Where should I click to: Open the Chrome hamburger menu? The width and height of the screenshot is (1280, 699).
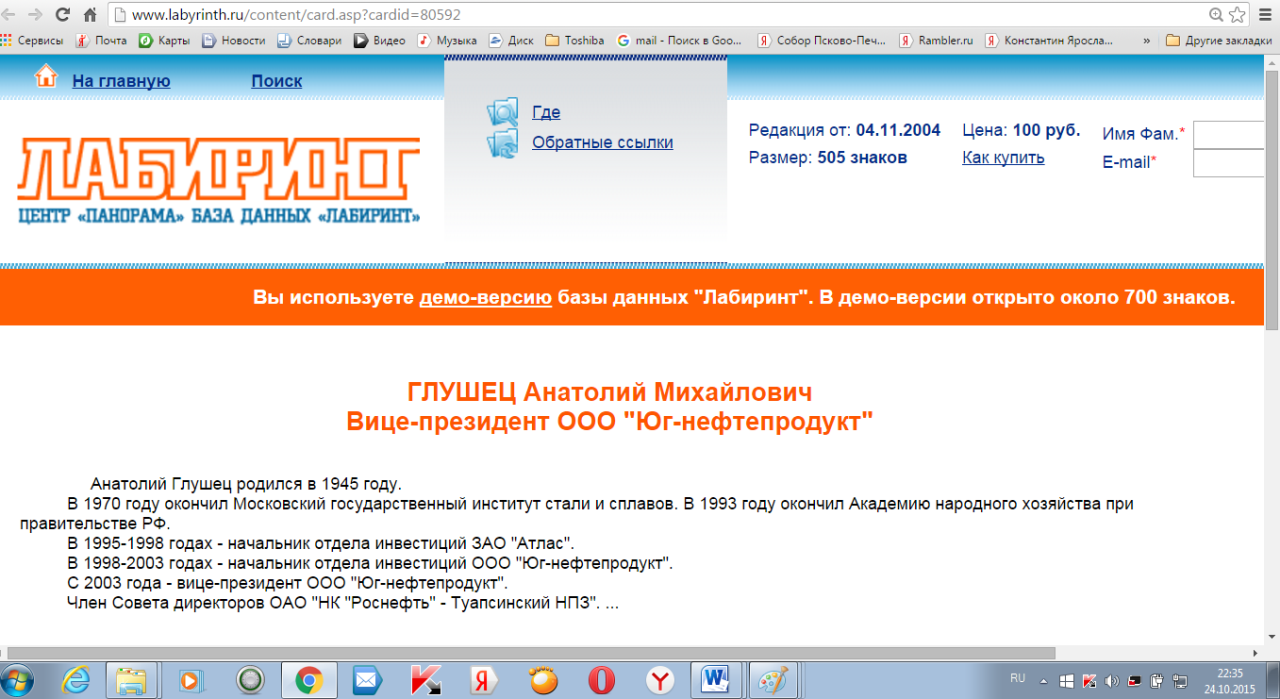(1265, 15)
